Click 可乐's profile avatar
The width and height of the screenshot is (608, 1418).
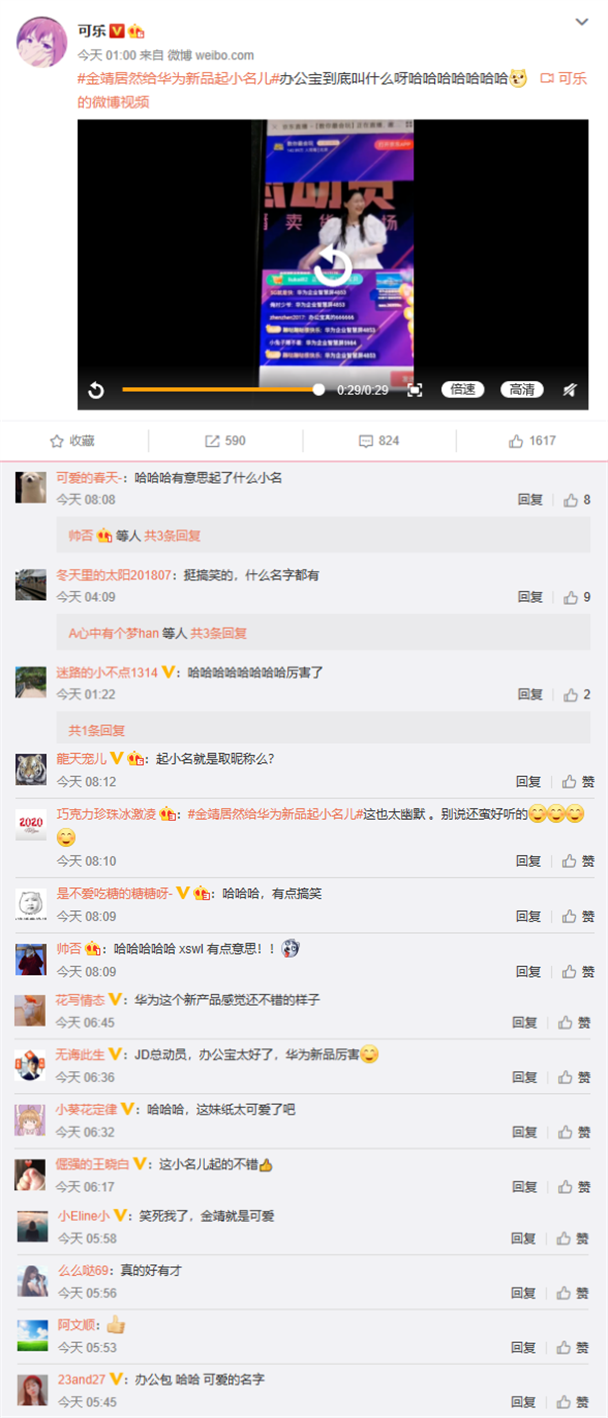(x=40, y=42)
